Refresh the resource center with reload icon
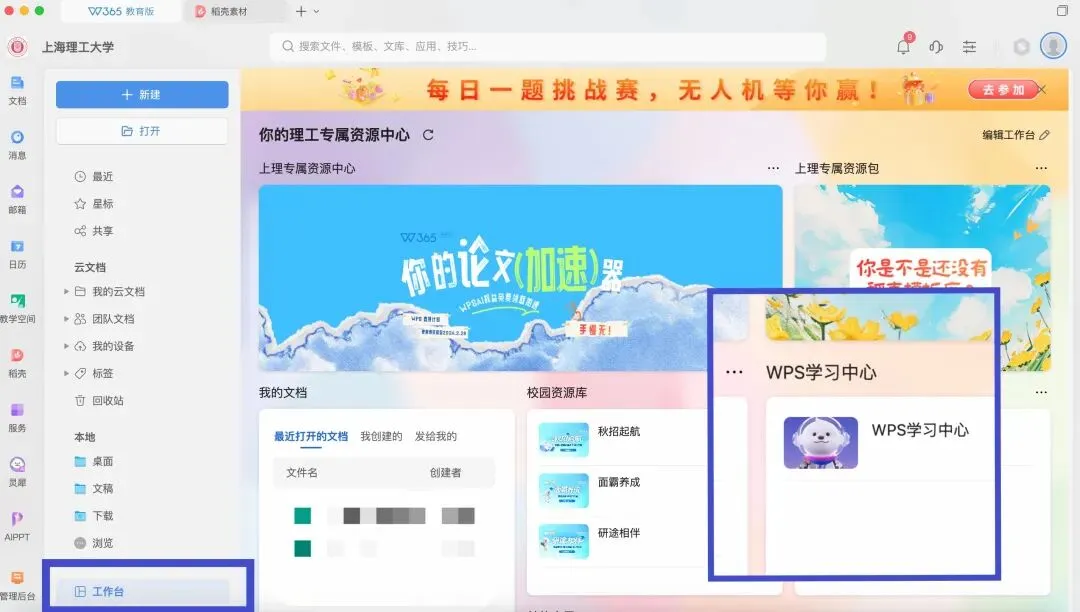This screenshot has width=1080, height=612. tap(428, 135)
